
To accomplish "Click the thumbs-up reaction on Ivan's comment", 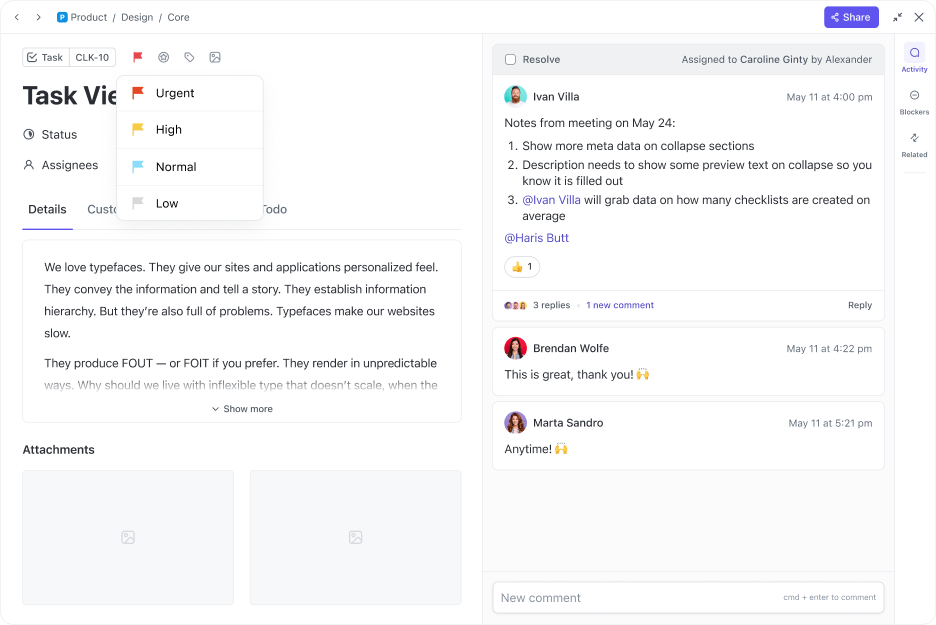I will 521,267.
